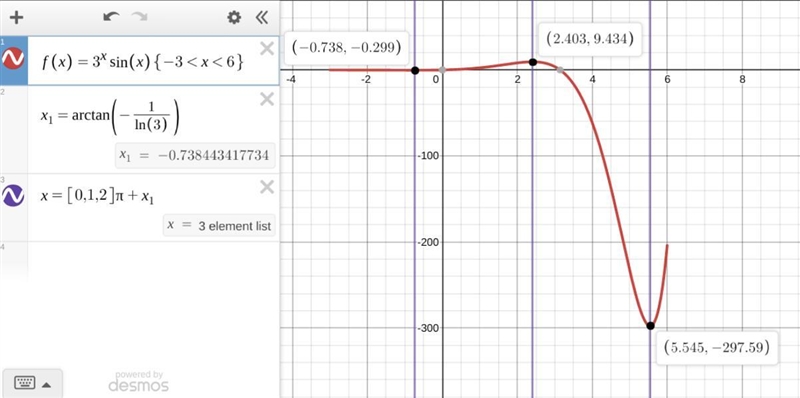Viewport: 800px width, 398px height.
Task: Click the redo arrow icon
Action: (x=139, y=17)
